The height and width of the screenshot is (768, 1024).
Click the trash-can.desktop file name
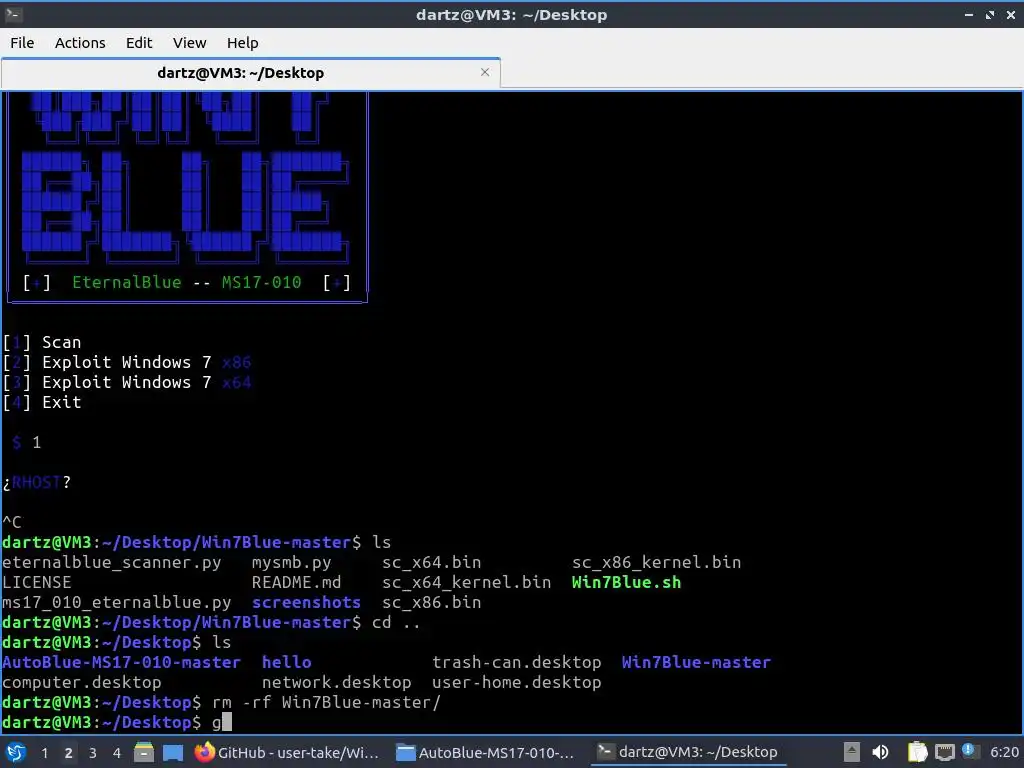517,662
